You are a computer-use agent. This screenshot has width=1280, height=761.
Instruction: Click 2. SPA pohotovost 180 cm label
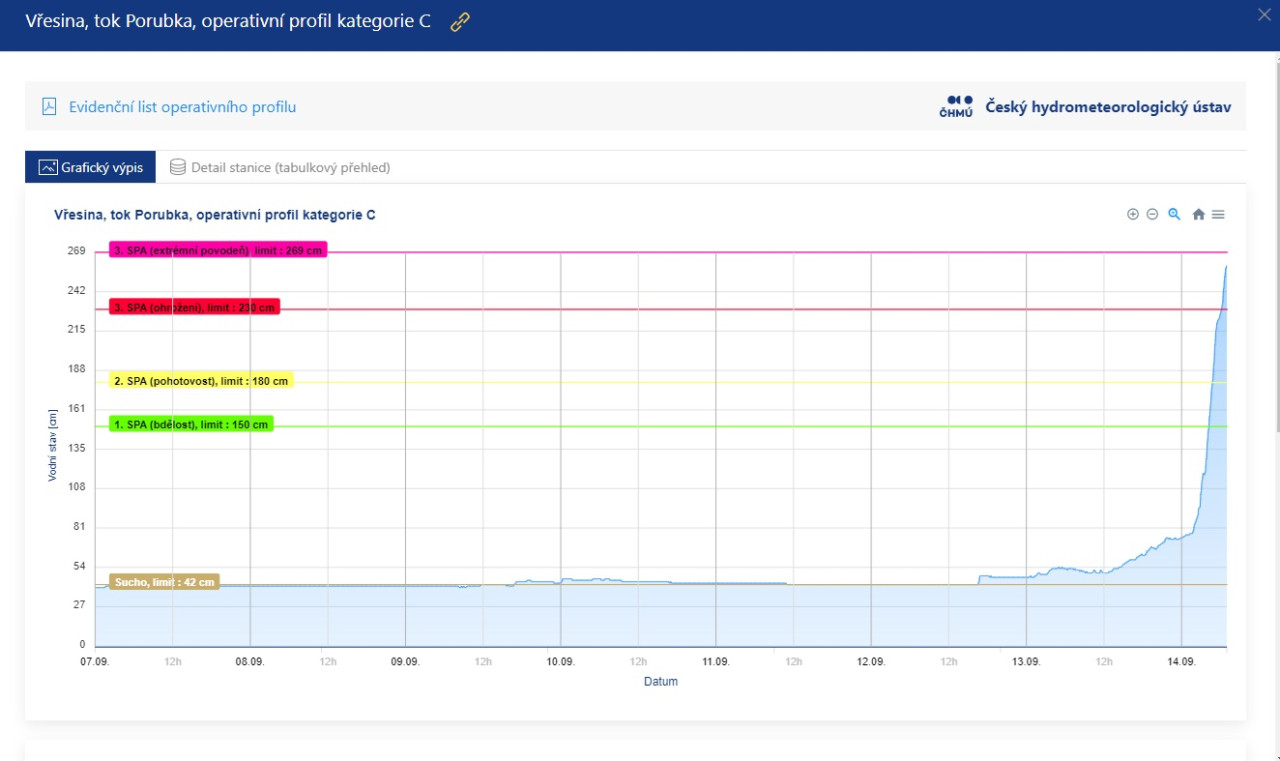[x=201, y=381]
